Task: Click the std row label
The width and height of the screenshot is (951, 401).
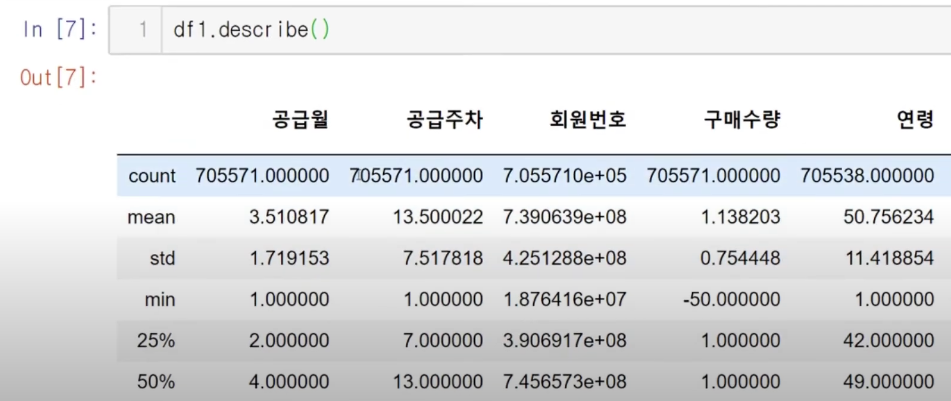Action: click(162, 259)
